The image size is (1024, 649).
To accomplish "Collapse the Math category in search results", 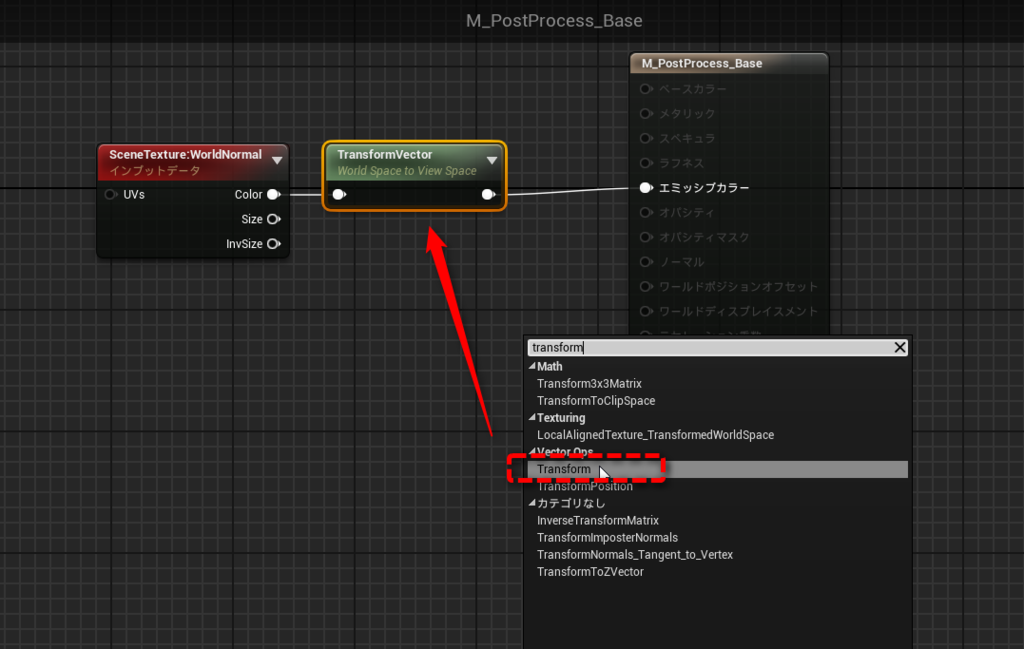I will [532, 366].
